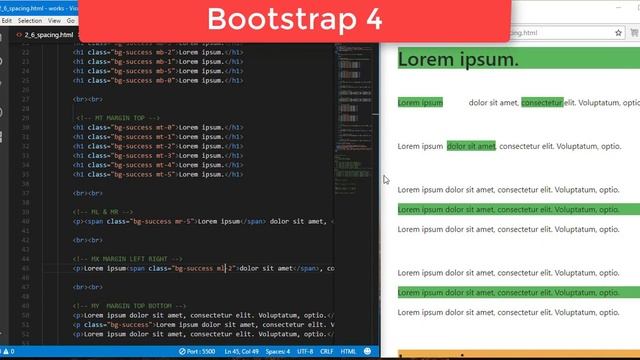The image size is (640, 360).
Task: Change the UTF-8 file encoding
Action: click(x=305, y=351)
